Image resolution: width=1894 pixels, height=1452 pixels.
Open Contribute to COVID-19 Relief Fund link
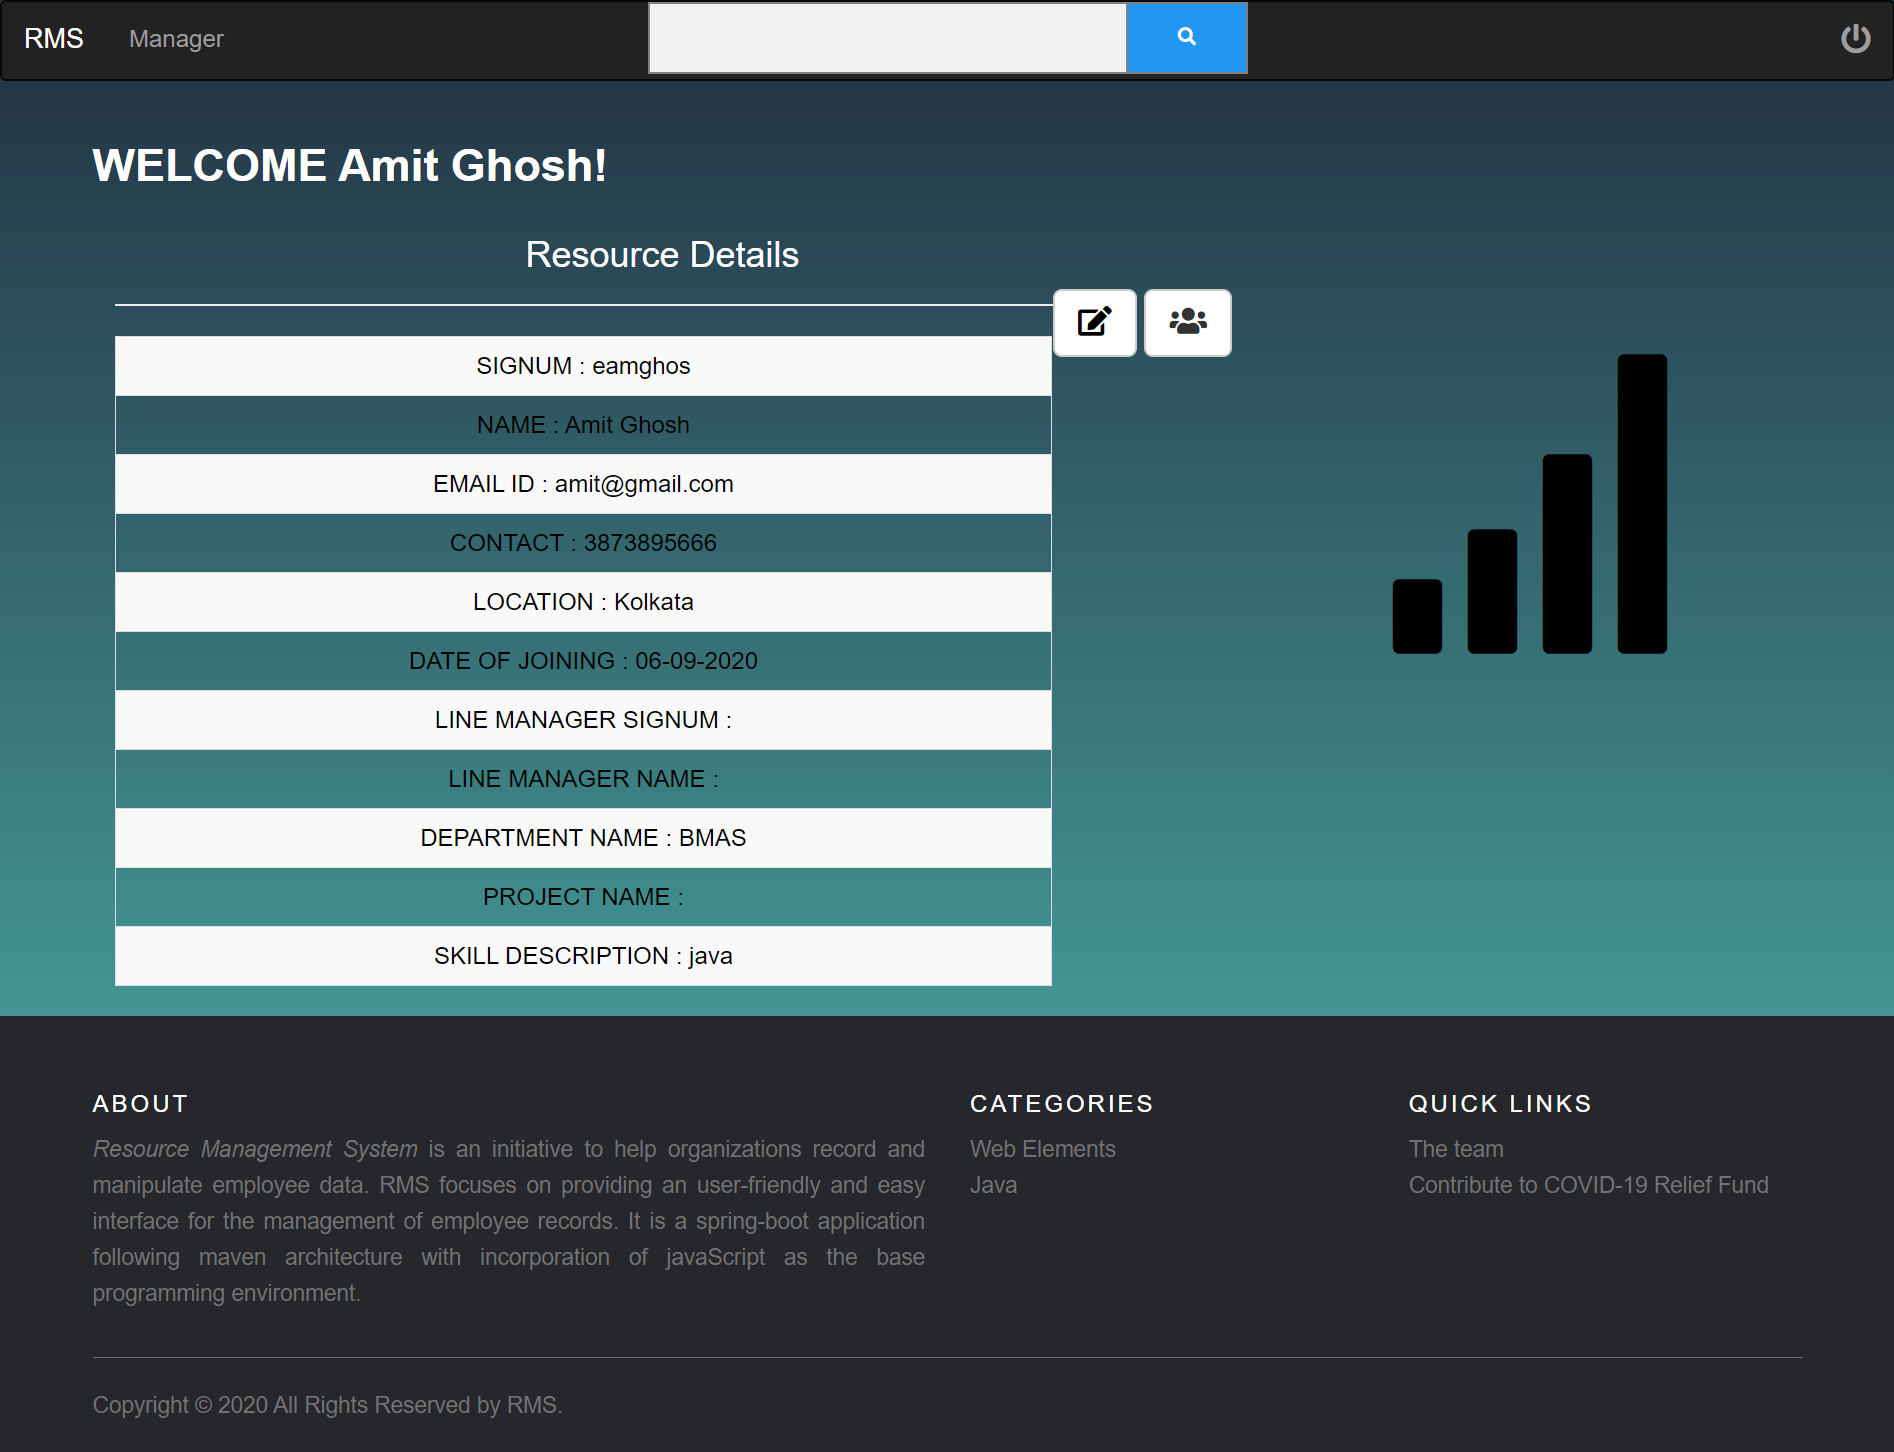[x=1588, y=1185]
